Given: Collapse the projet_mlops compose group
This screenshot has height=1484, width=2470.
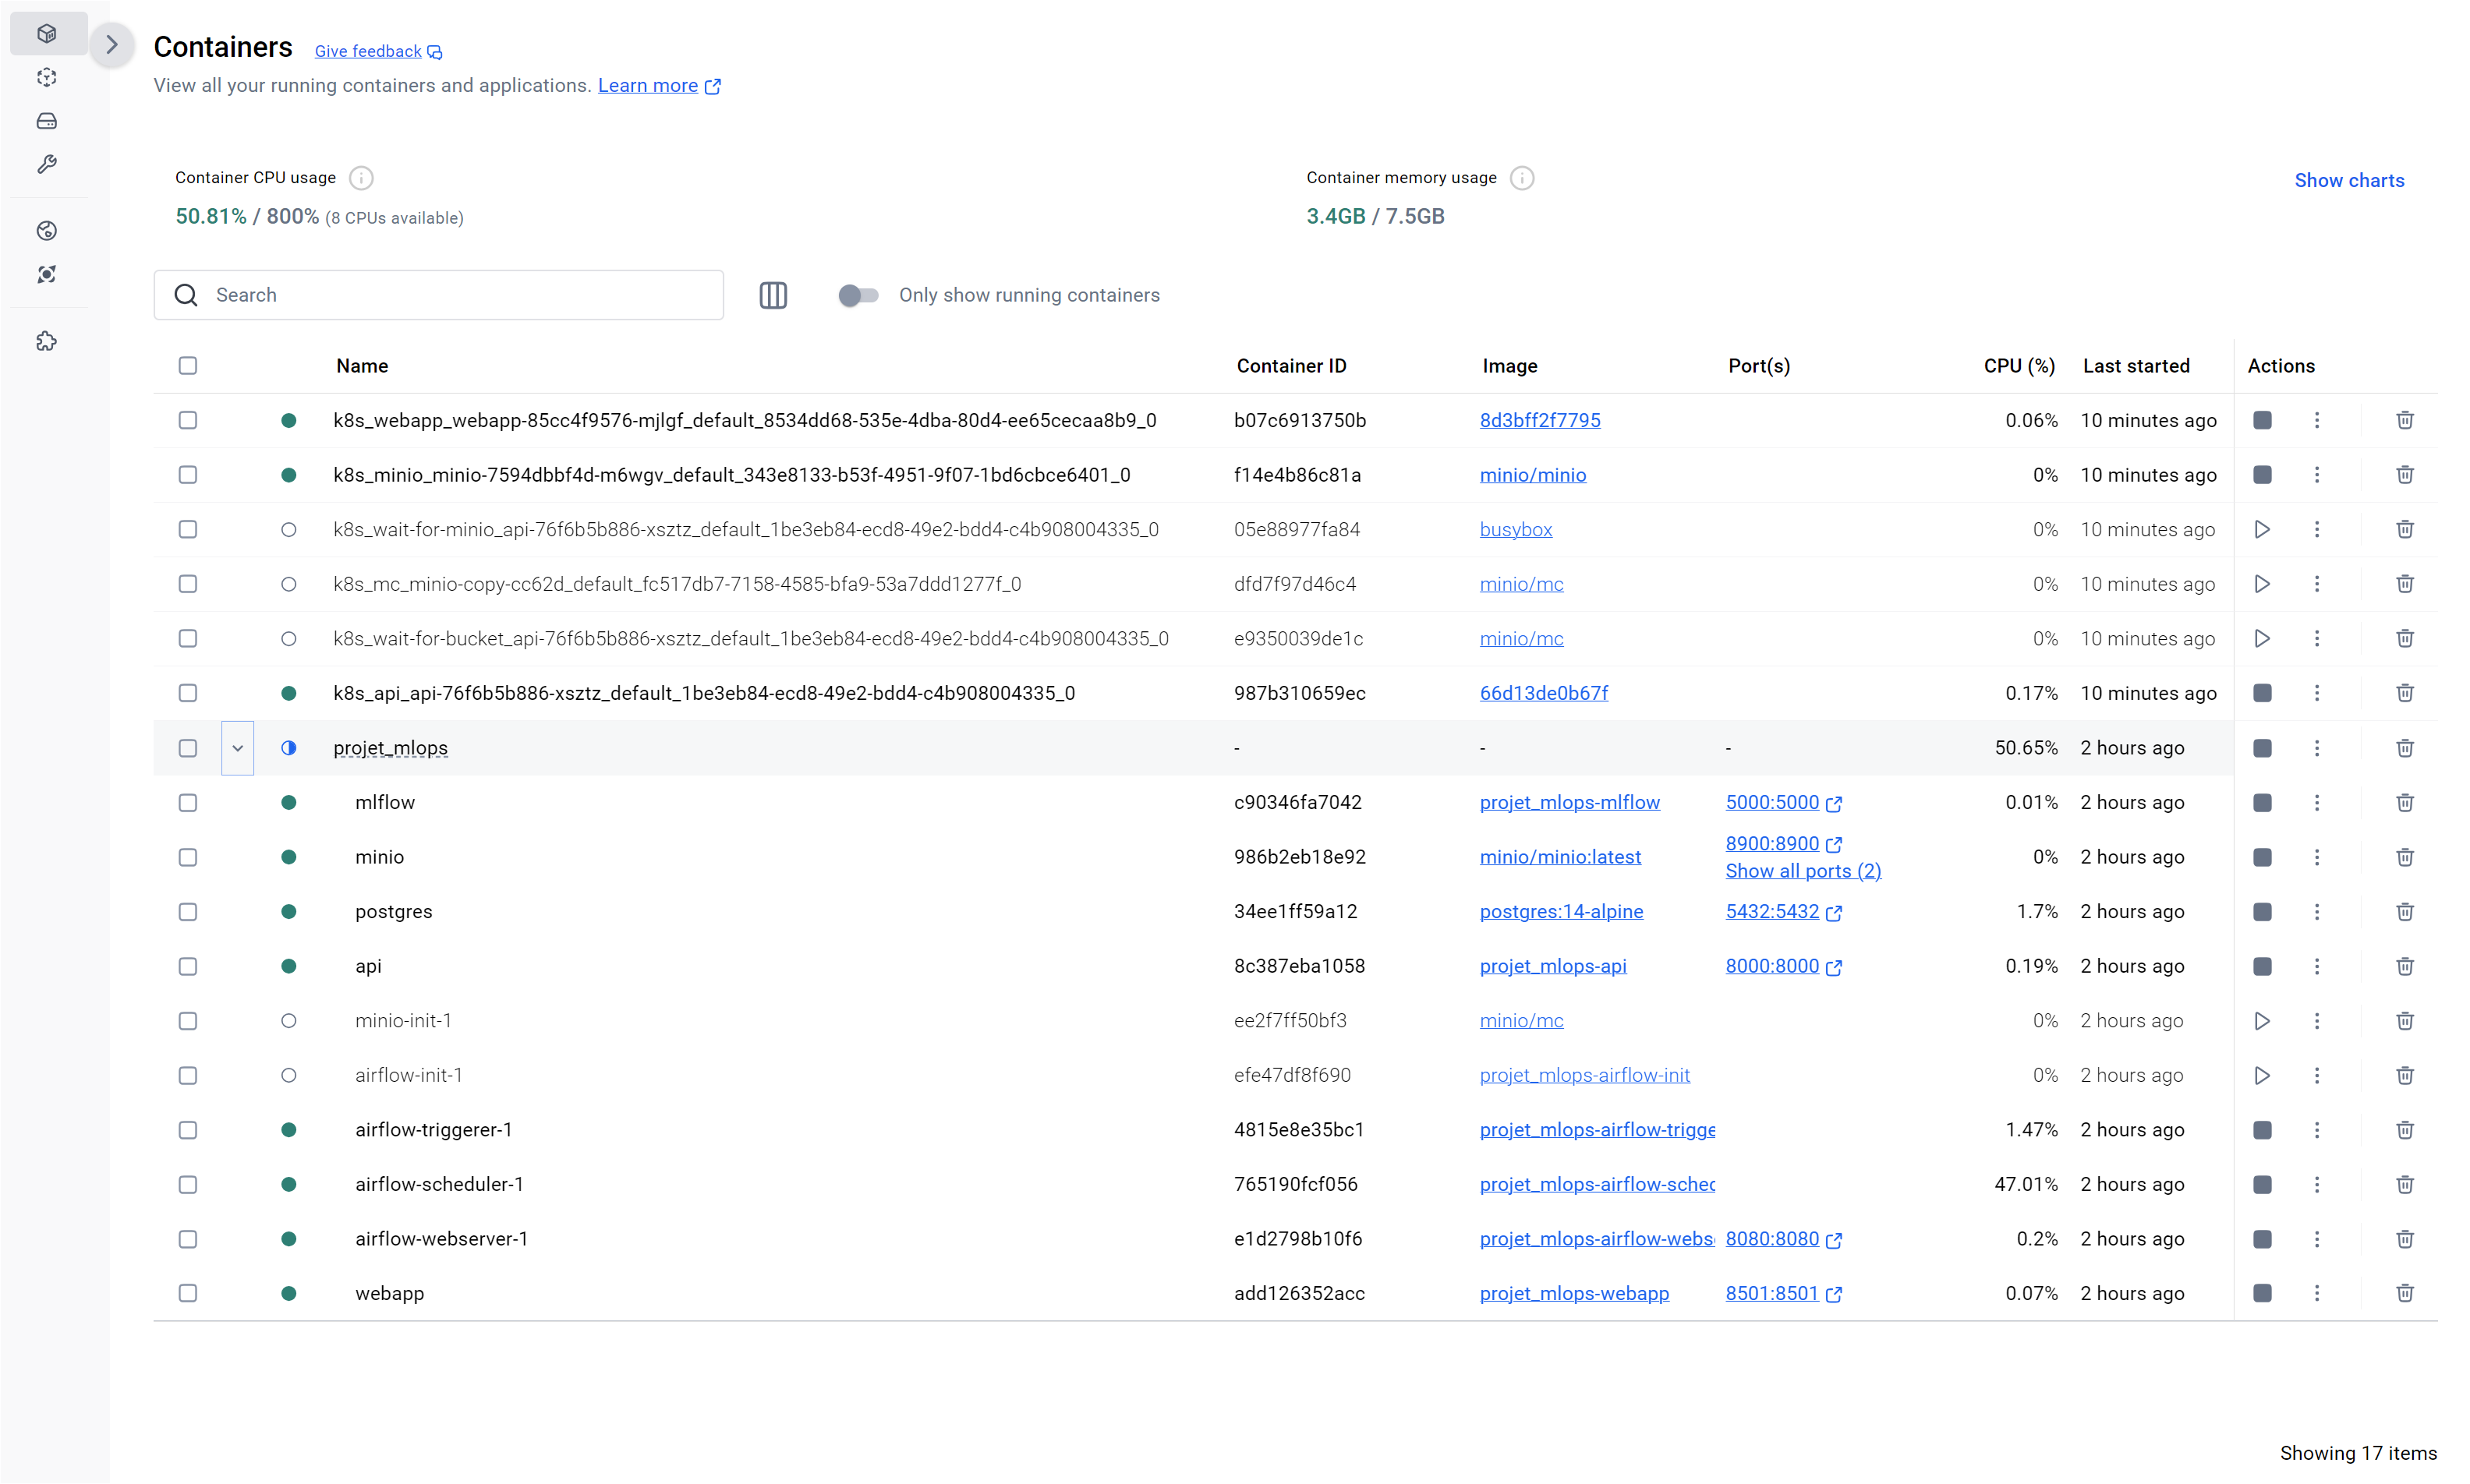Looking at the screenshot, I should 237,747.
